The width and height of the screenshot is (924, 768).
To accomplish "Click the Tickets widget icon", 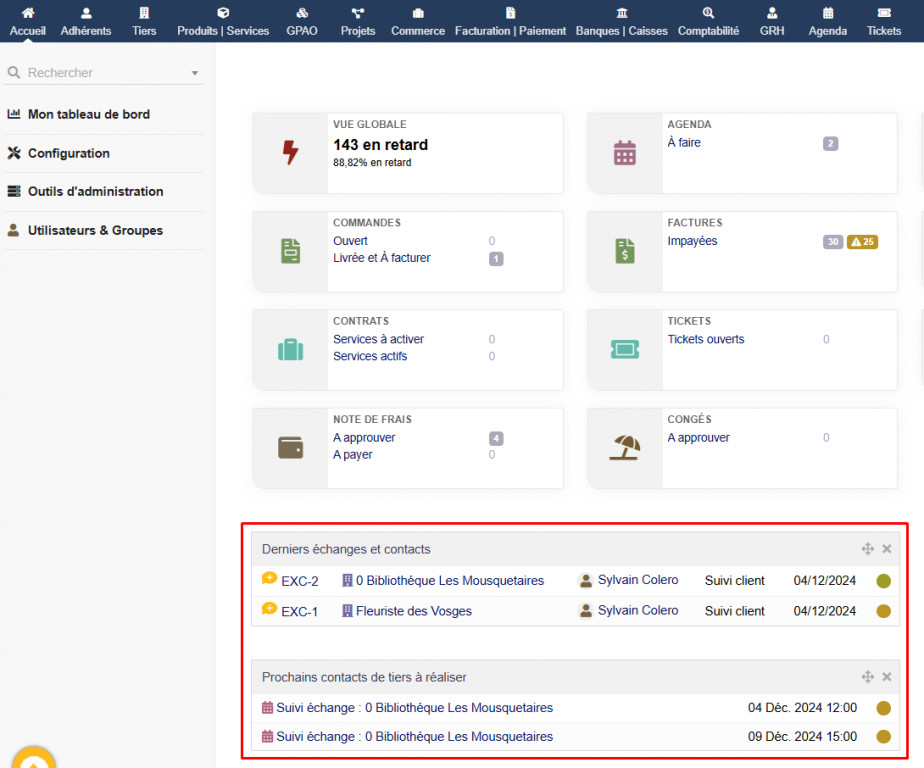I will 625,349.
